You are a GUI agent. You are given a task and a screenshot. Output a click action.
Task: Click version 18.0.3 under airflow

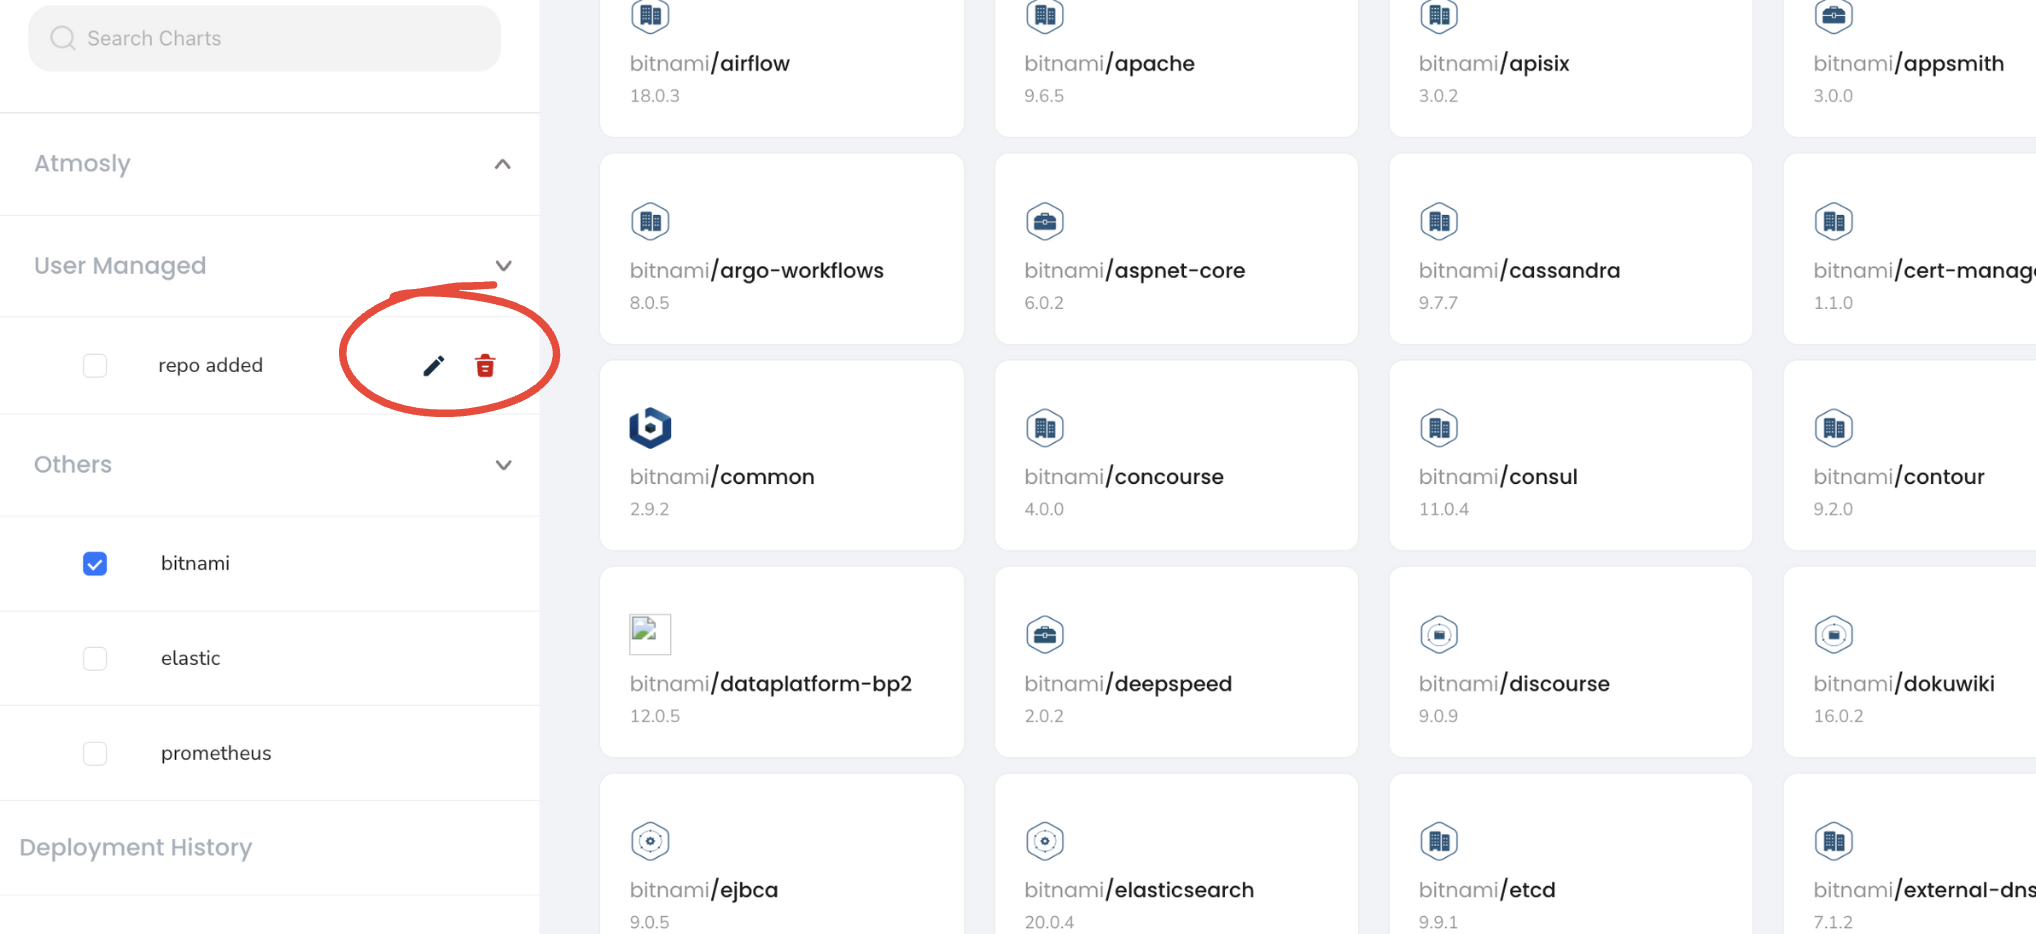(x=655, y=96)
